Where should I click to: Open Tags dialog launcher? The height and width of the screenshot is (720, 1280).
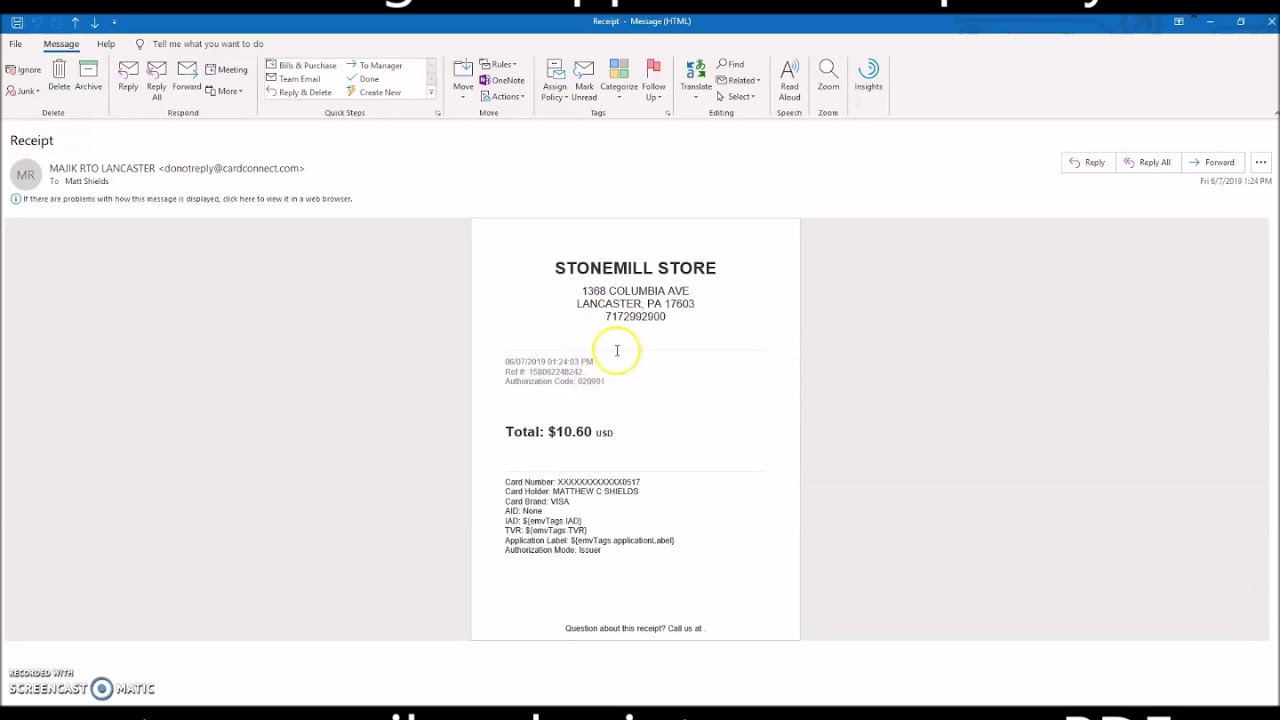point(668,113)
